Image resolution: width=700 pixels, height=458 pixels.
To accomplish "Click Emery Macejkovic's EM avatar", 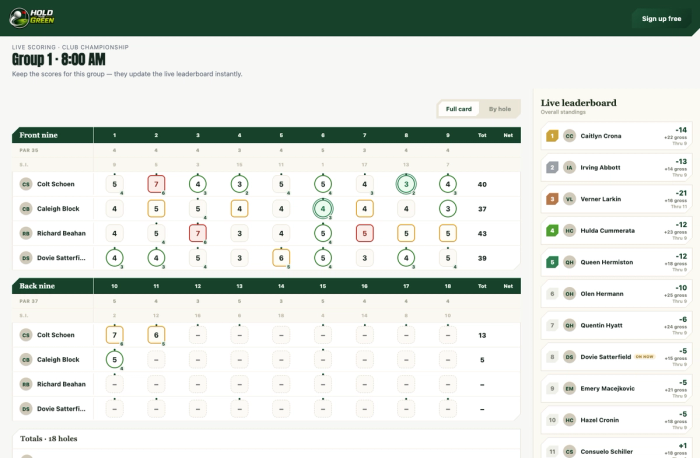I will (x=569, y=388).
